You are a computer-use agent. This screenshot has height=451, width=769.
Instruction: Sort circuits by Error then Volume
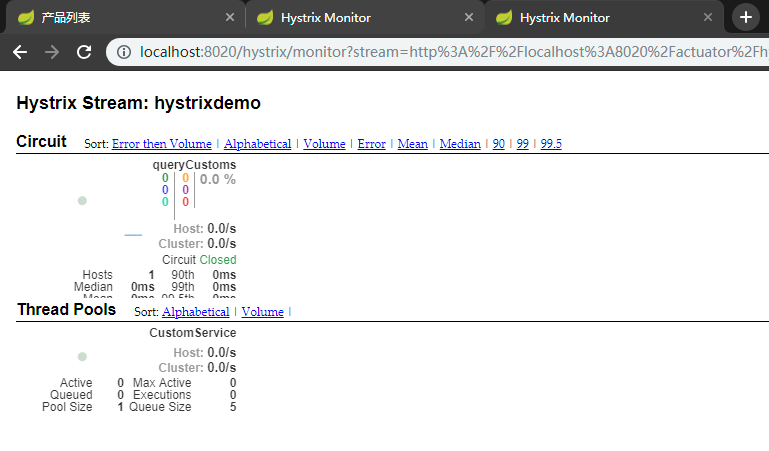coord(161,144)
